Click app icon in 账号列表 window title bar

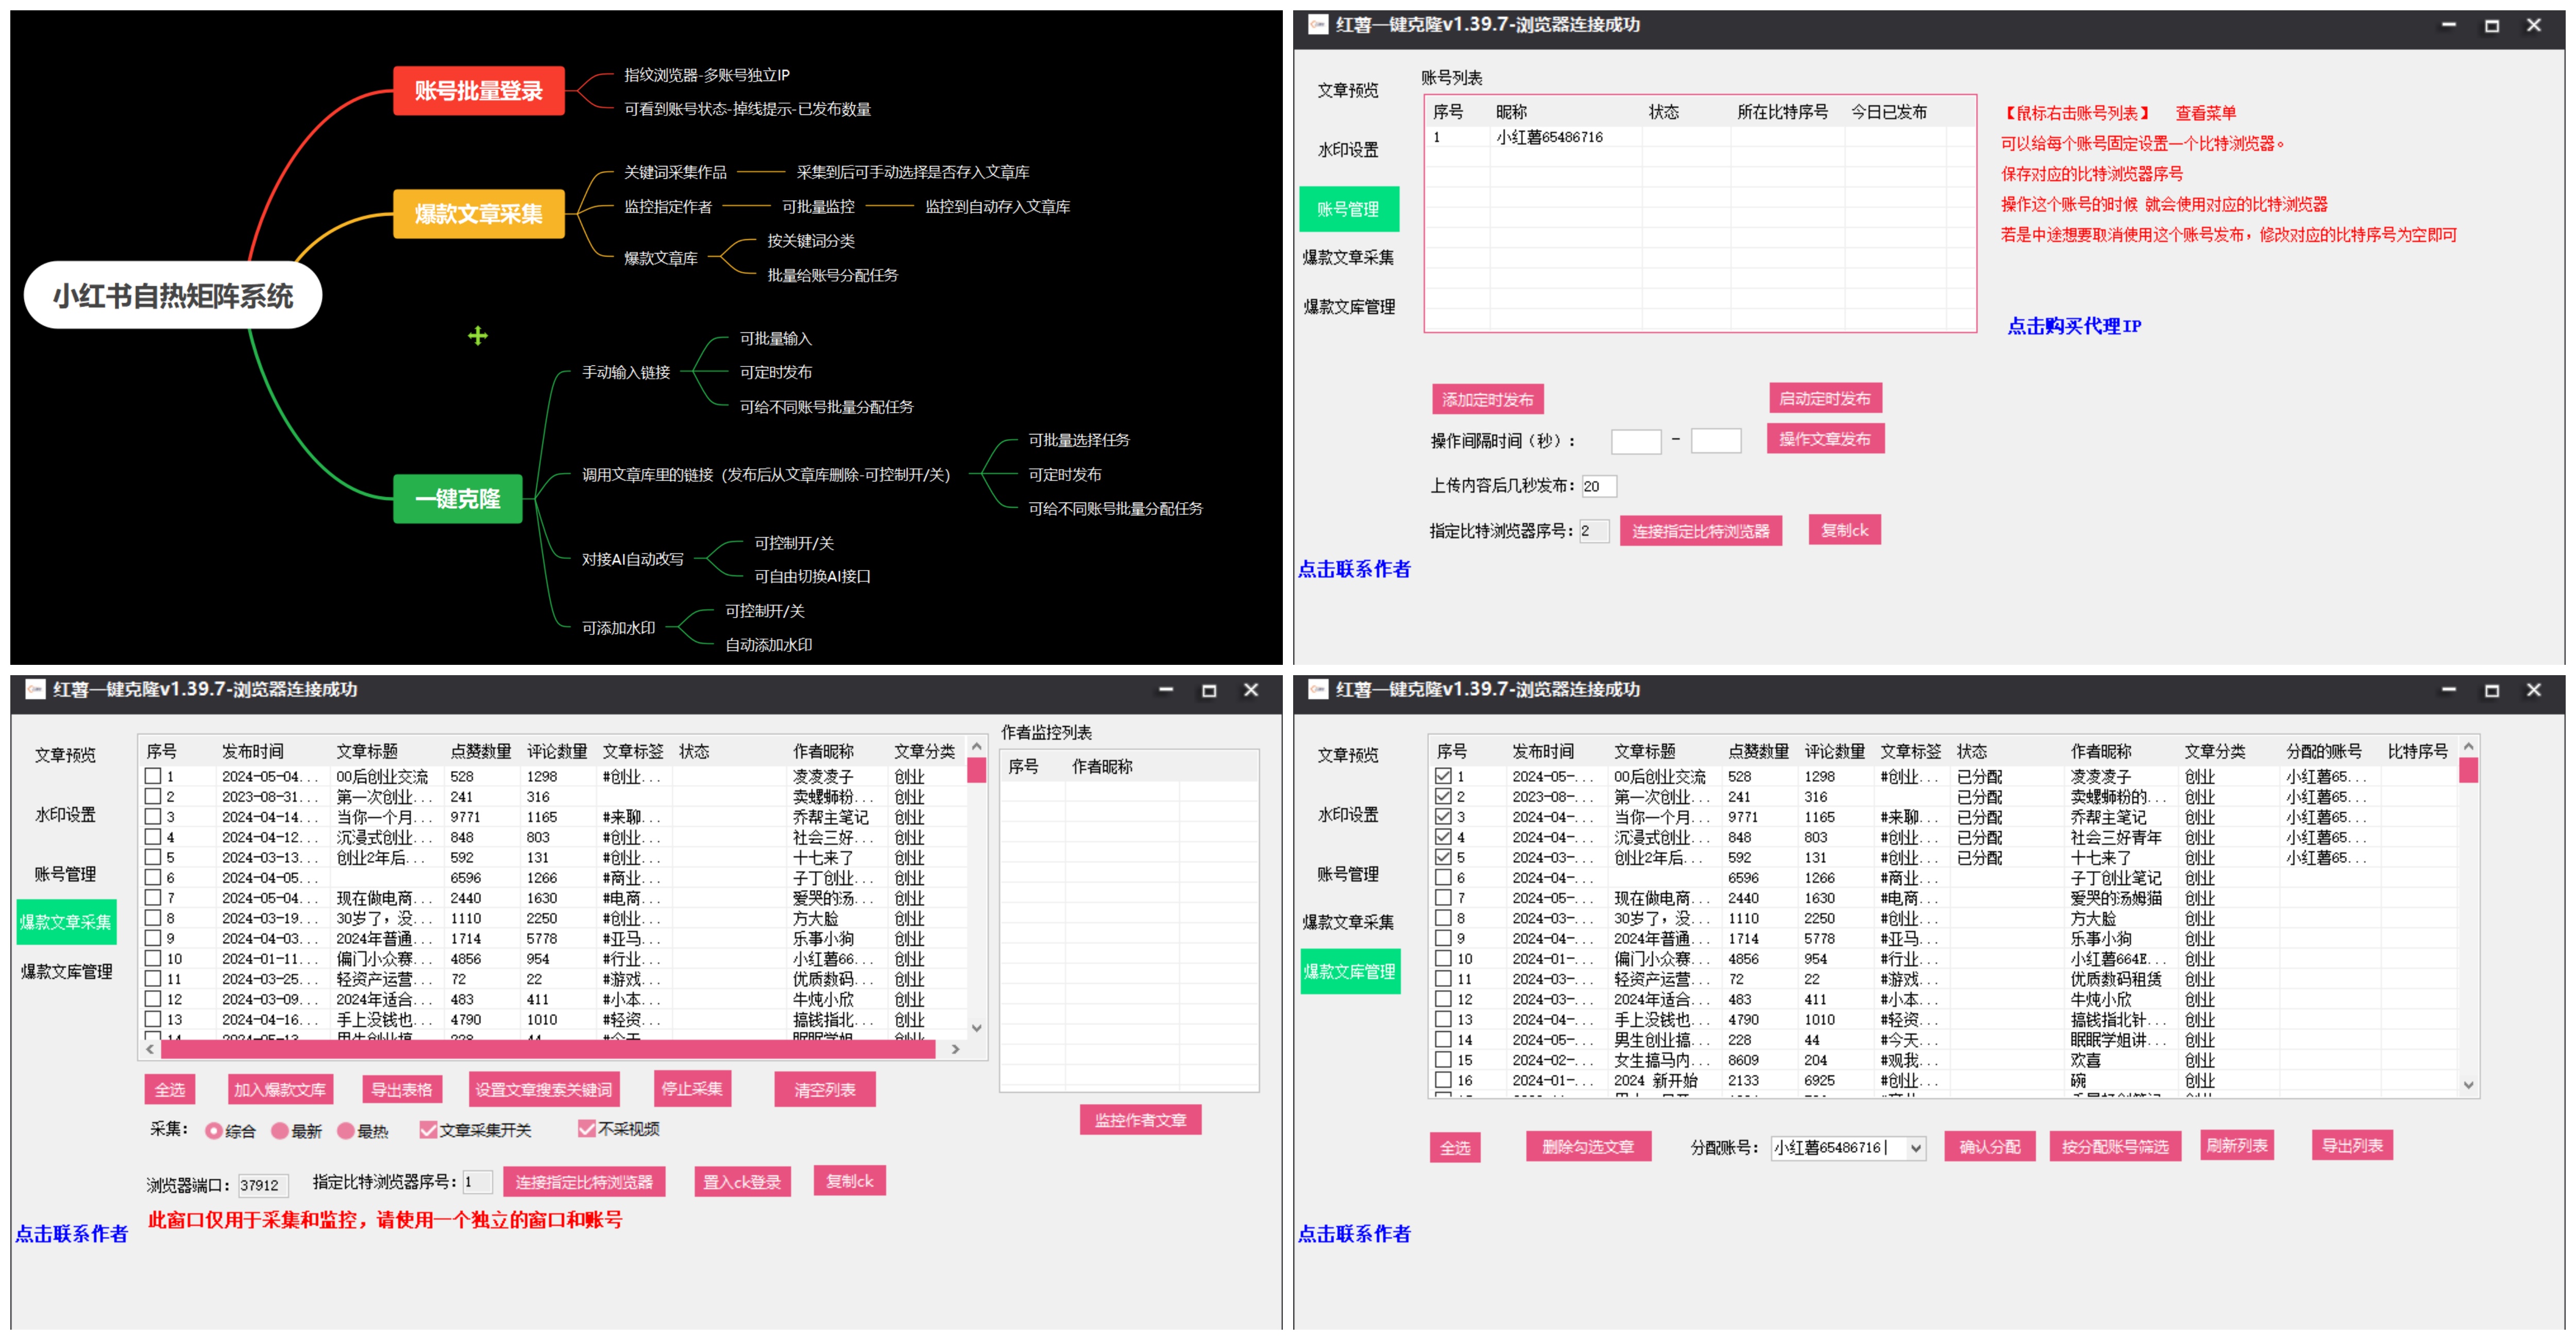click(x=1318, y=25)
